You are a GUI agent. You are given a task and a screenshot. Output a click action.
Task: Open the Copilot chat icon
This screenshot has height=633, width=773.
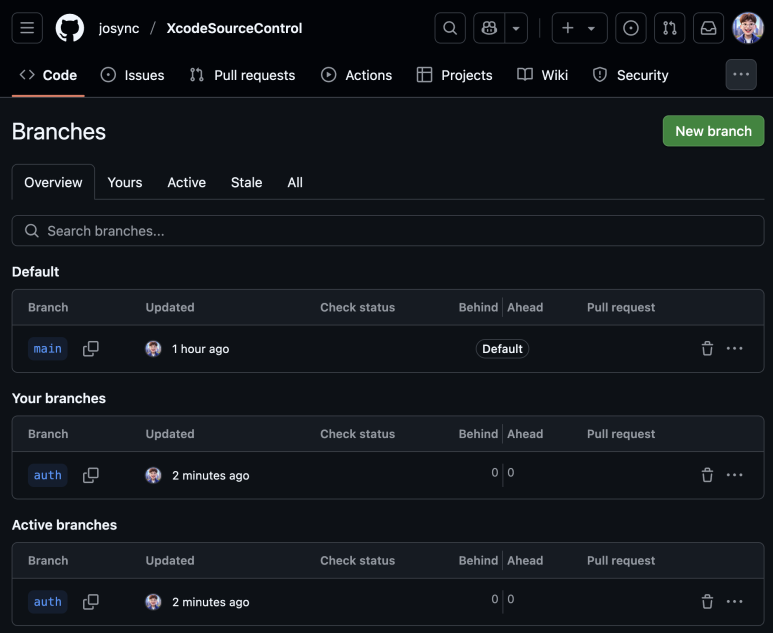click(489, 28)
